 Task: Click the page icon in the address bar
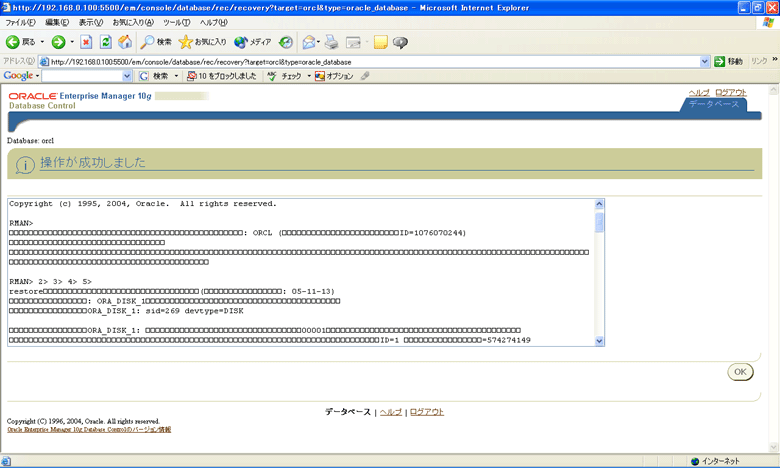pos(44,62)
